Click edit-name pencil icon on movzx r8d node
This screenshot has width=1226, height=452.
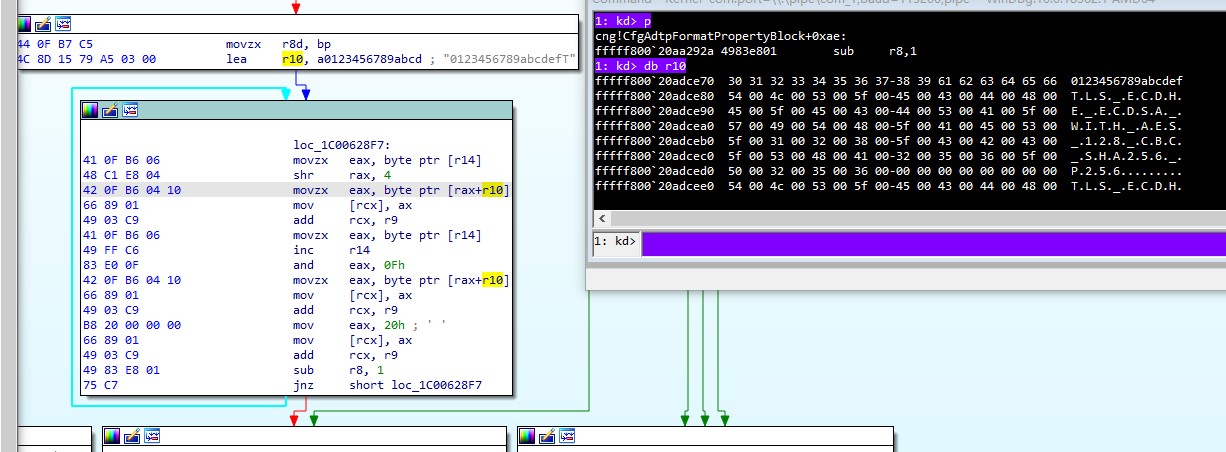(x=43, y=23)
